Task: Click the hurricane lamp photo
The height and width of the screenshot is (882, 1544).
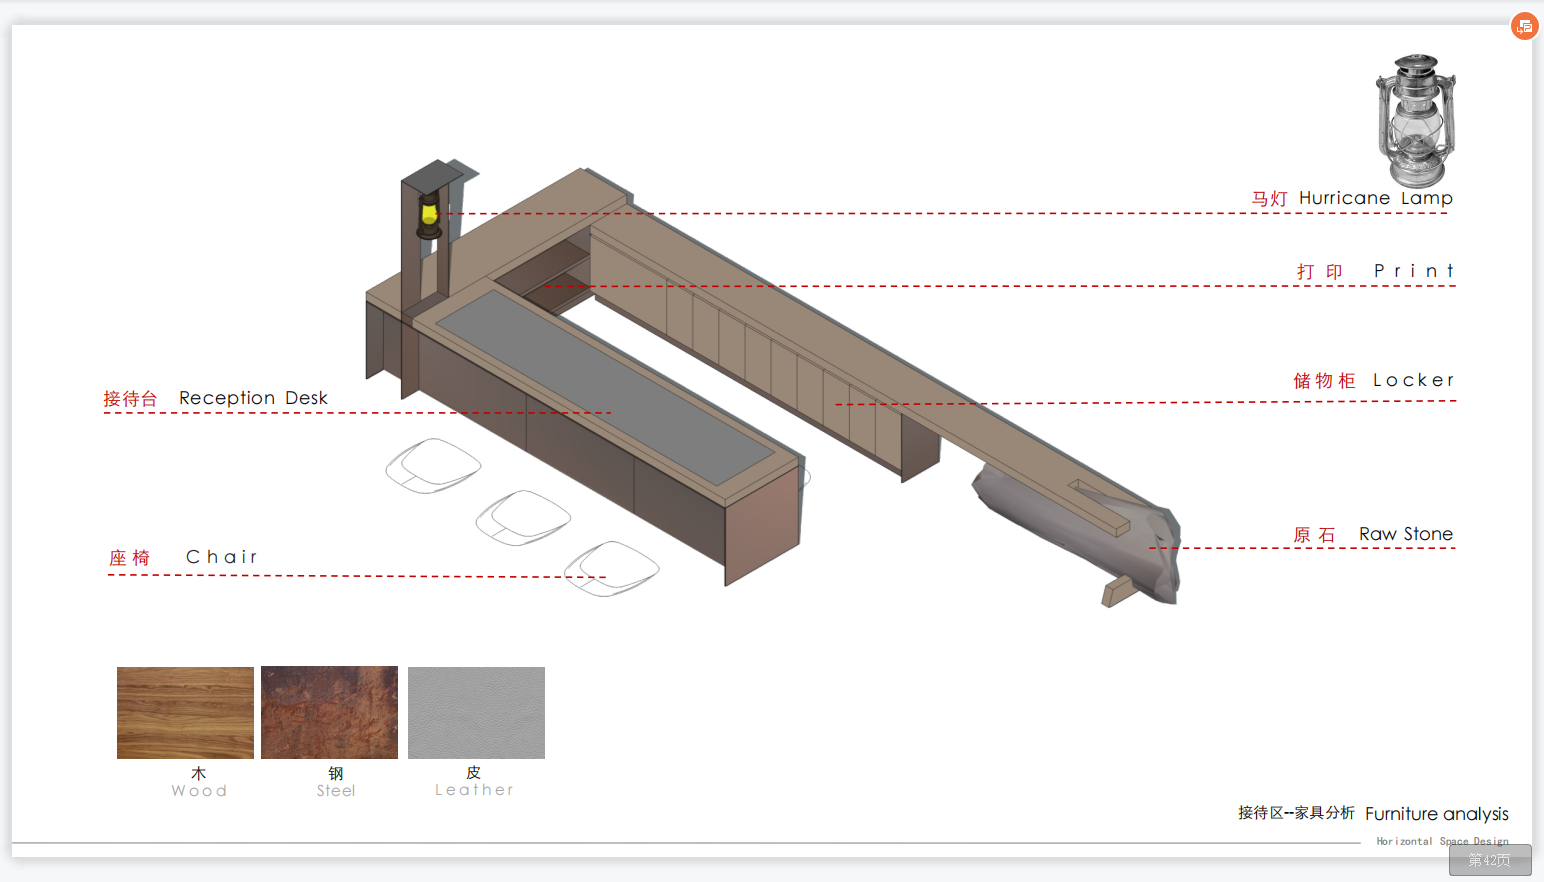Action: [x=1416, y=121]
